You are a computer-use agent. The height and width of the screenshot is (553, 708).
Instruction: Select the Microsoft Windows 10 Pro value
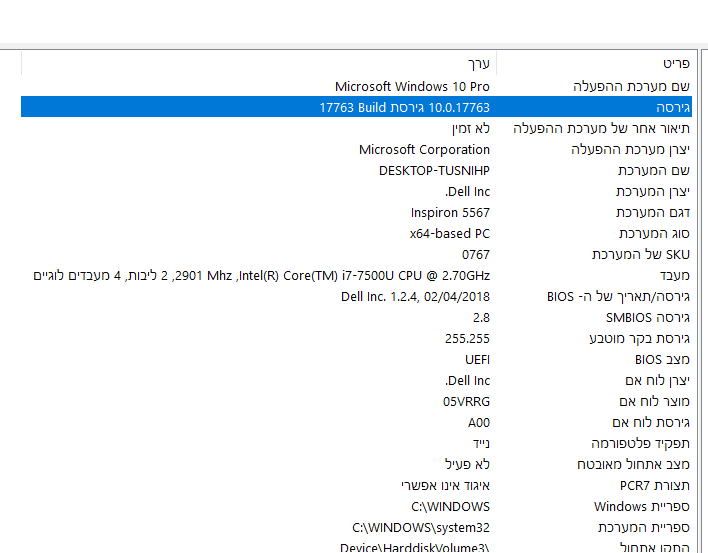[412, 86]
